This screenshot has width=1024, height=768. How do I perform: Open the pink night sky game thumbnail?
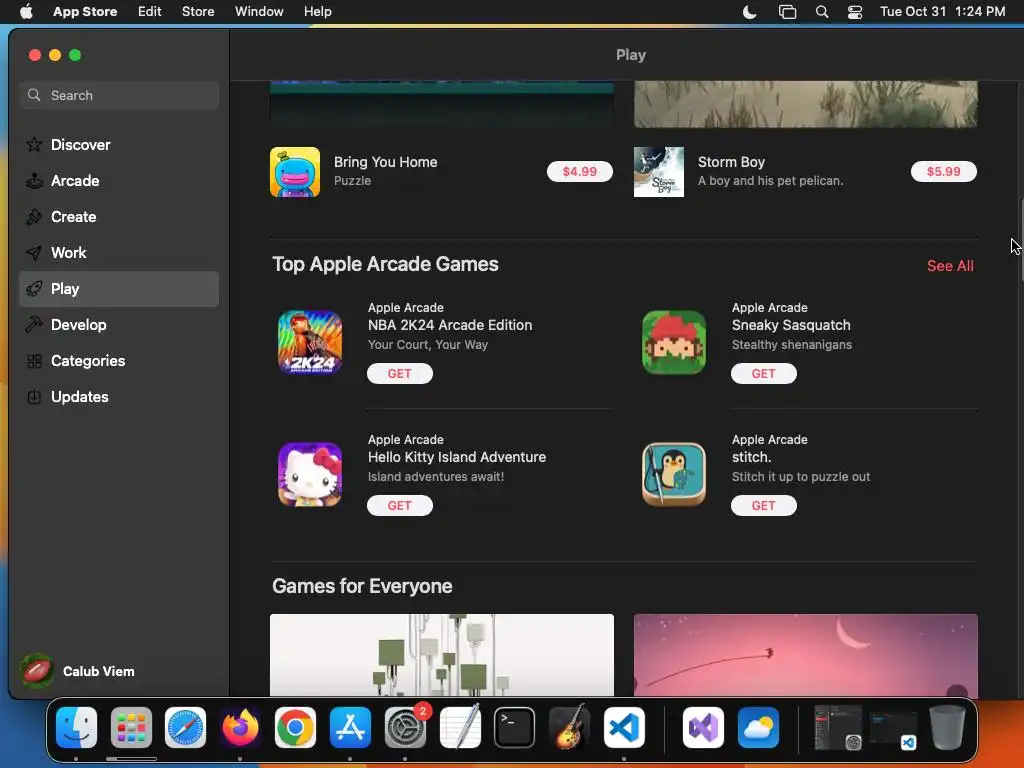pyautogui.click(x=805, y=655)
